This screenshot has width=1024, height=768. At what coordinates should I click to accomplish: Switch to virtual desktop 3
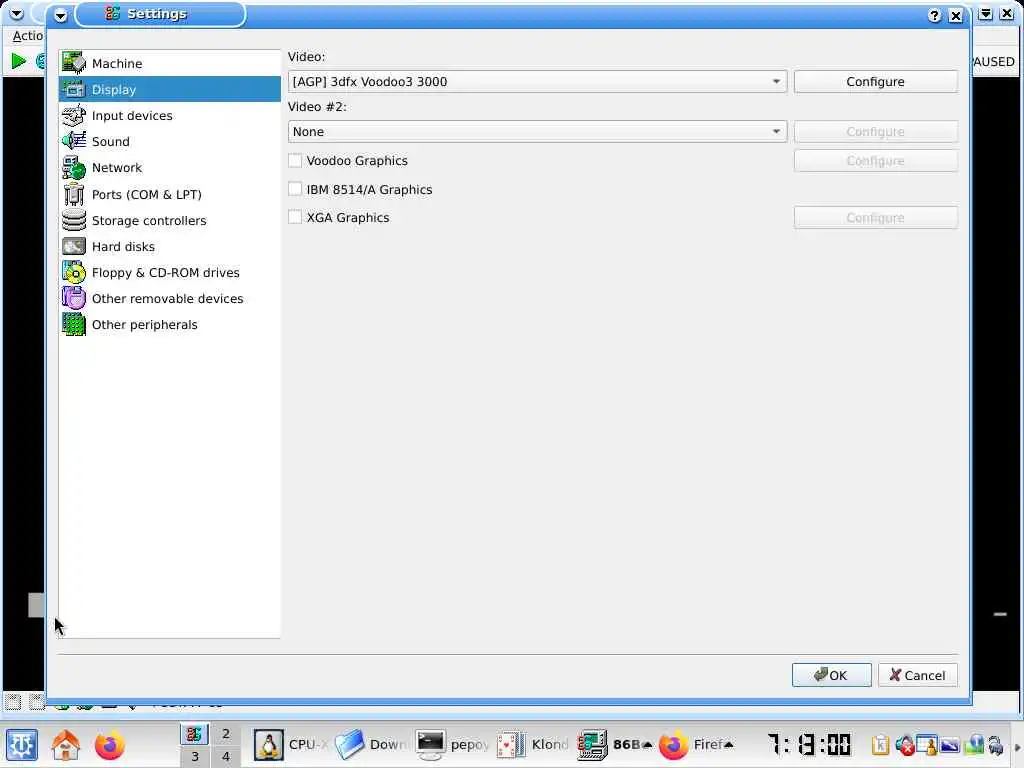pos(195,756)
